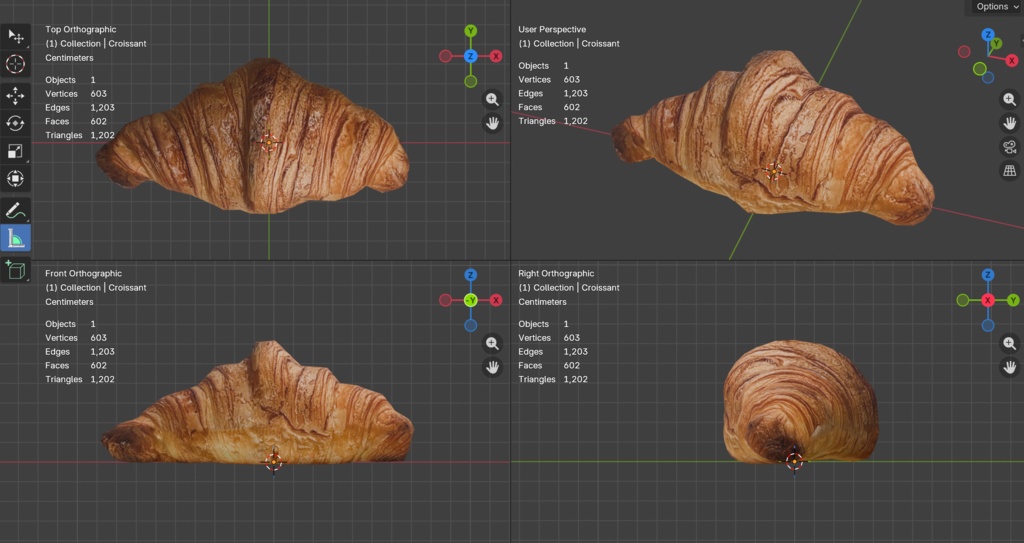Click 'Vertices 603' in Front Orthographic view
The width and height of the screenshot is (1024, 543).
[x=76, y=338]
